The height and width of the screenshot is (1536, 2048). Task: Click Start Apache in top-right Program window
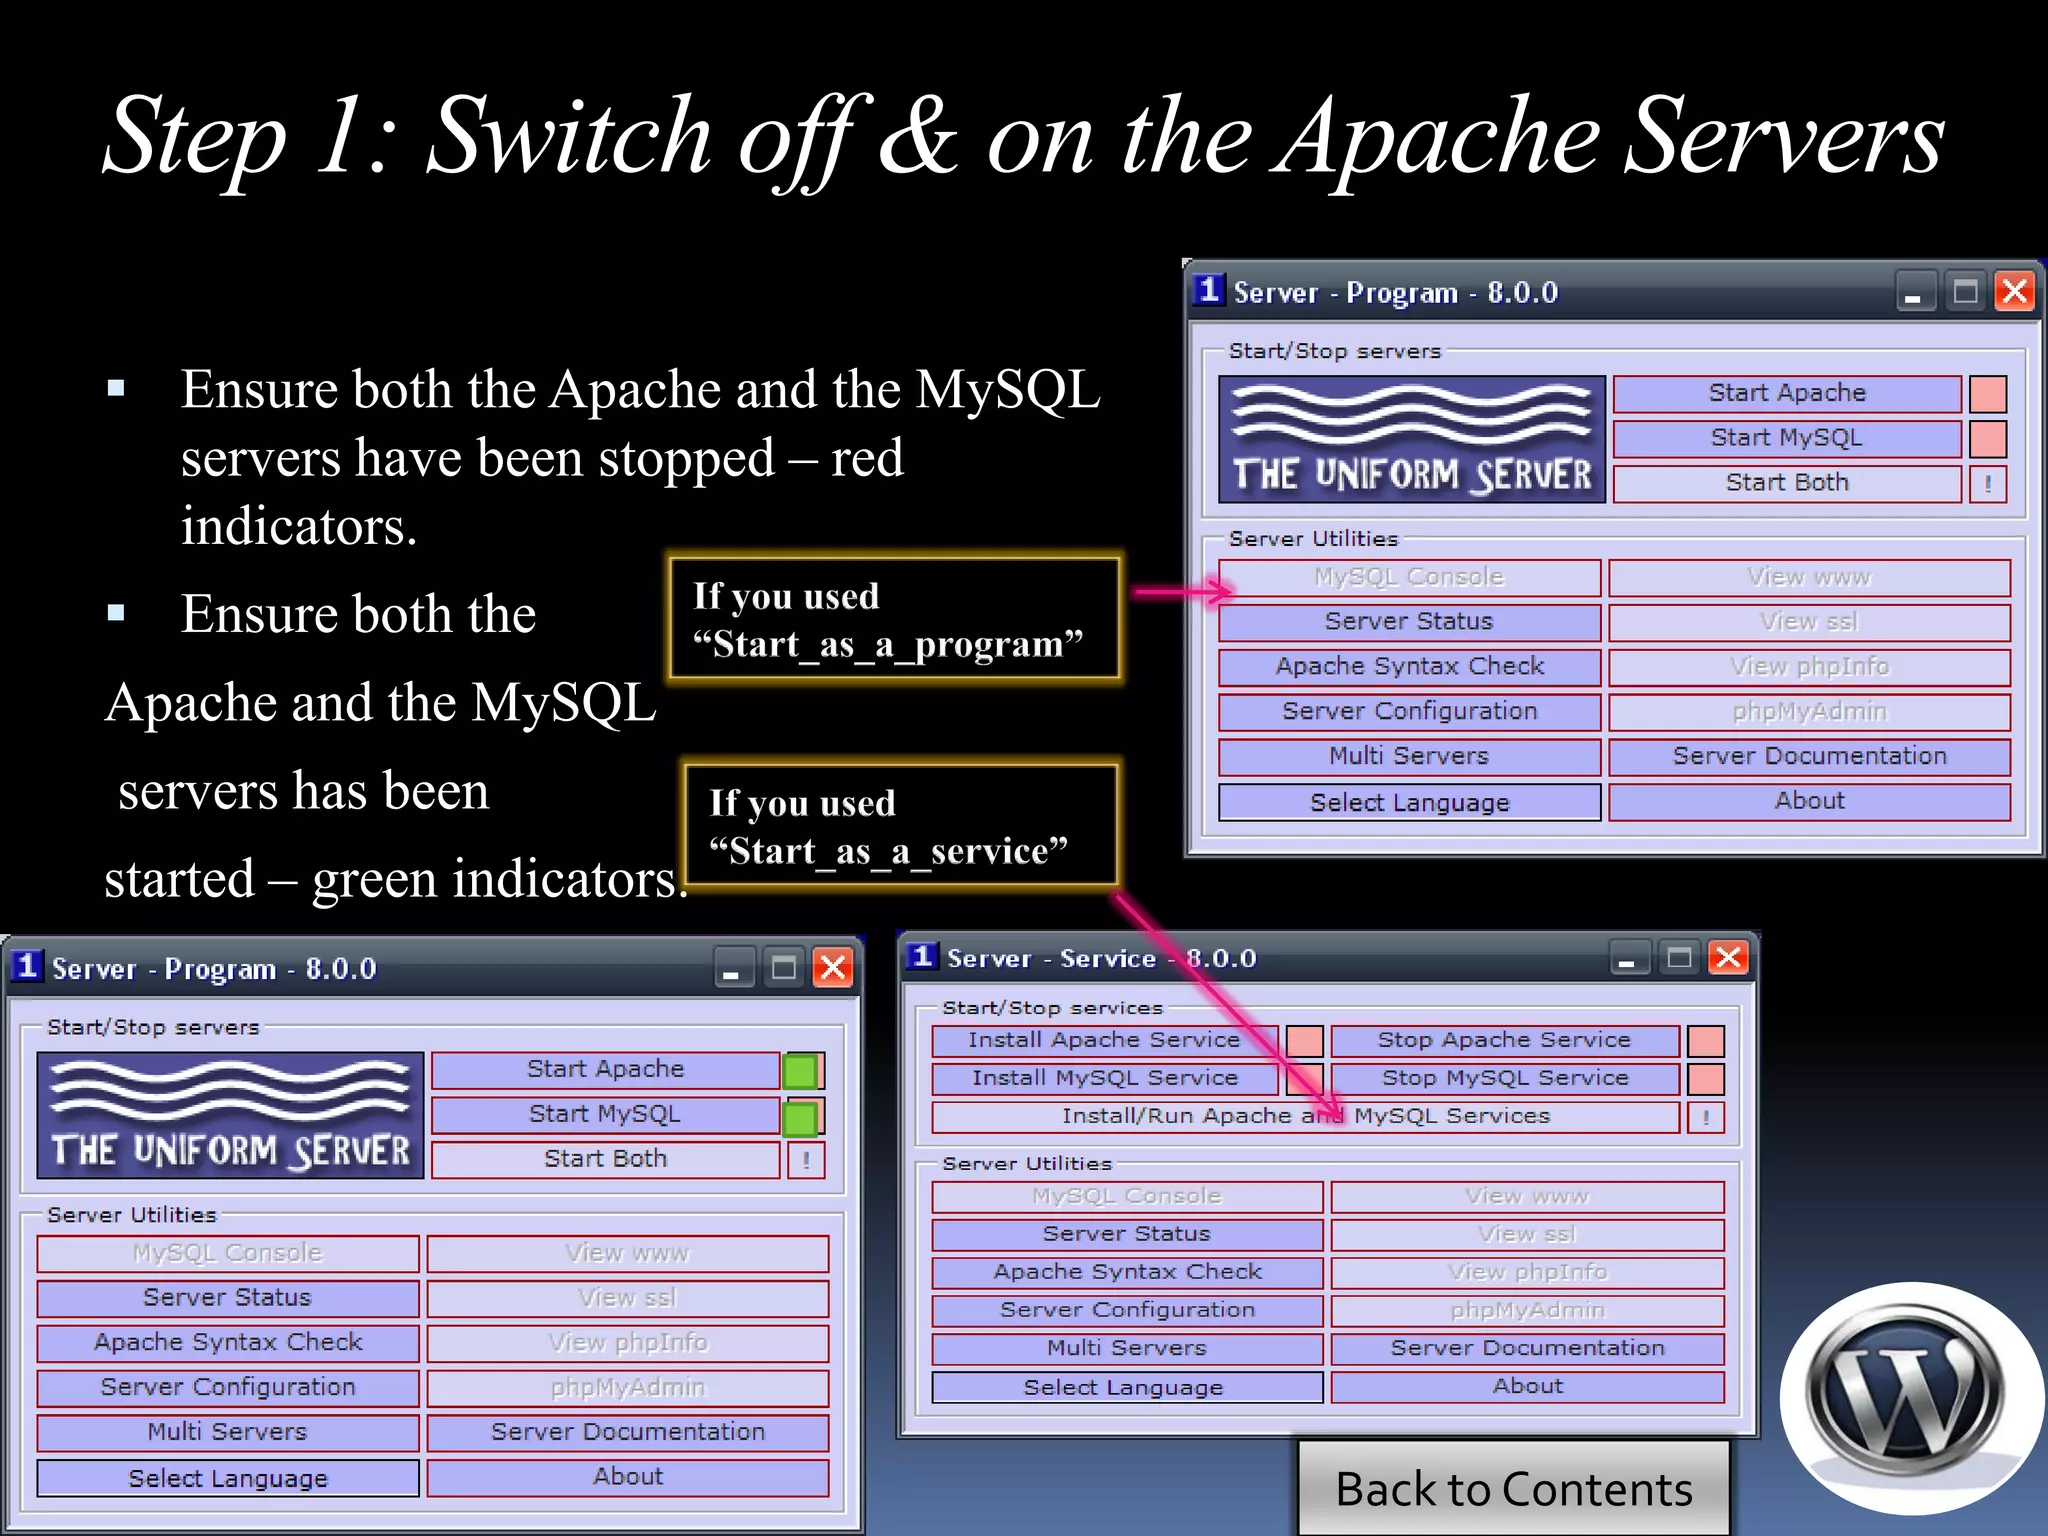tap(1786, 393)
